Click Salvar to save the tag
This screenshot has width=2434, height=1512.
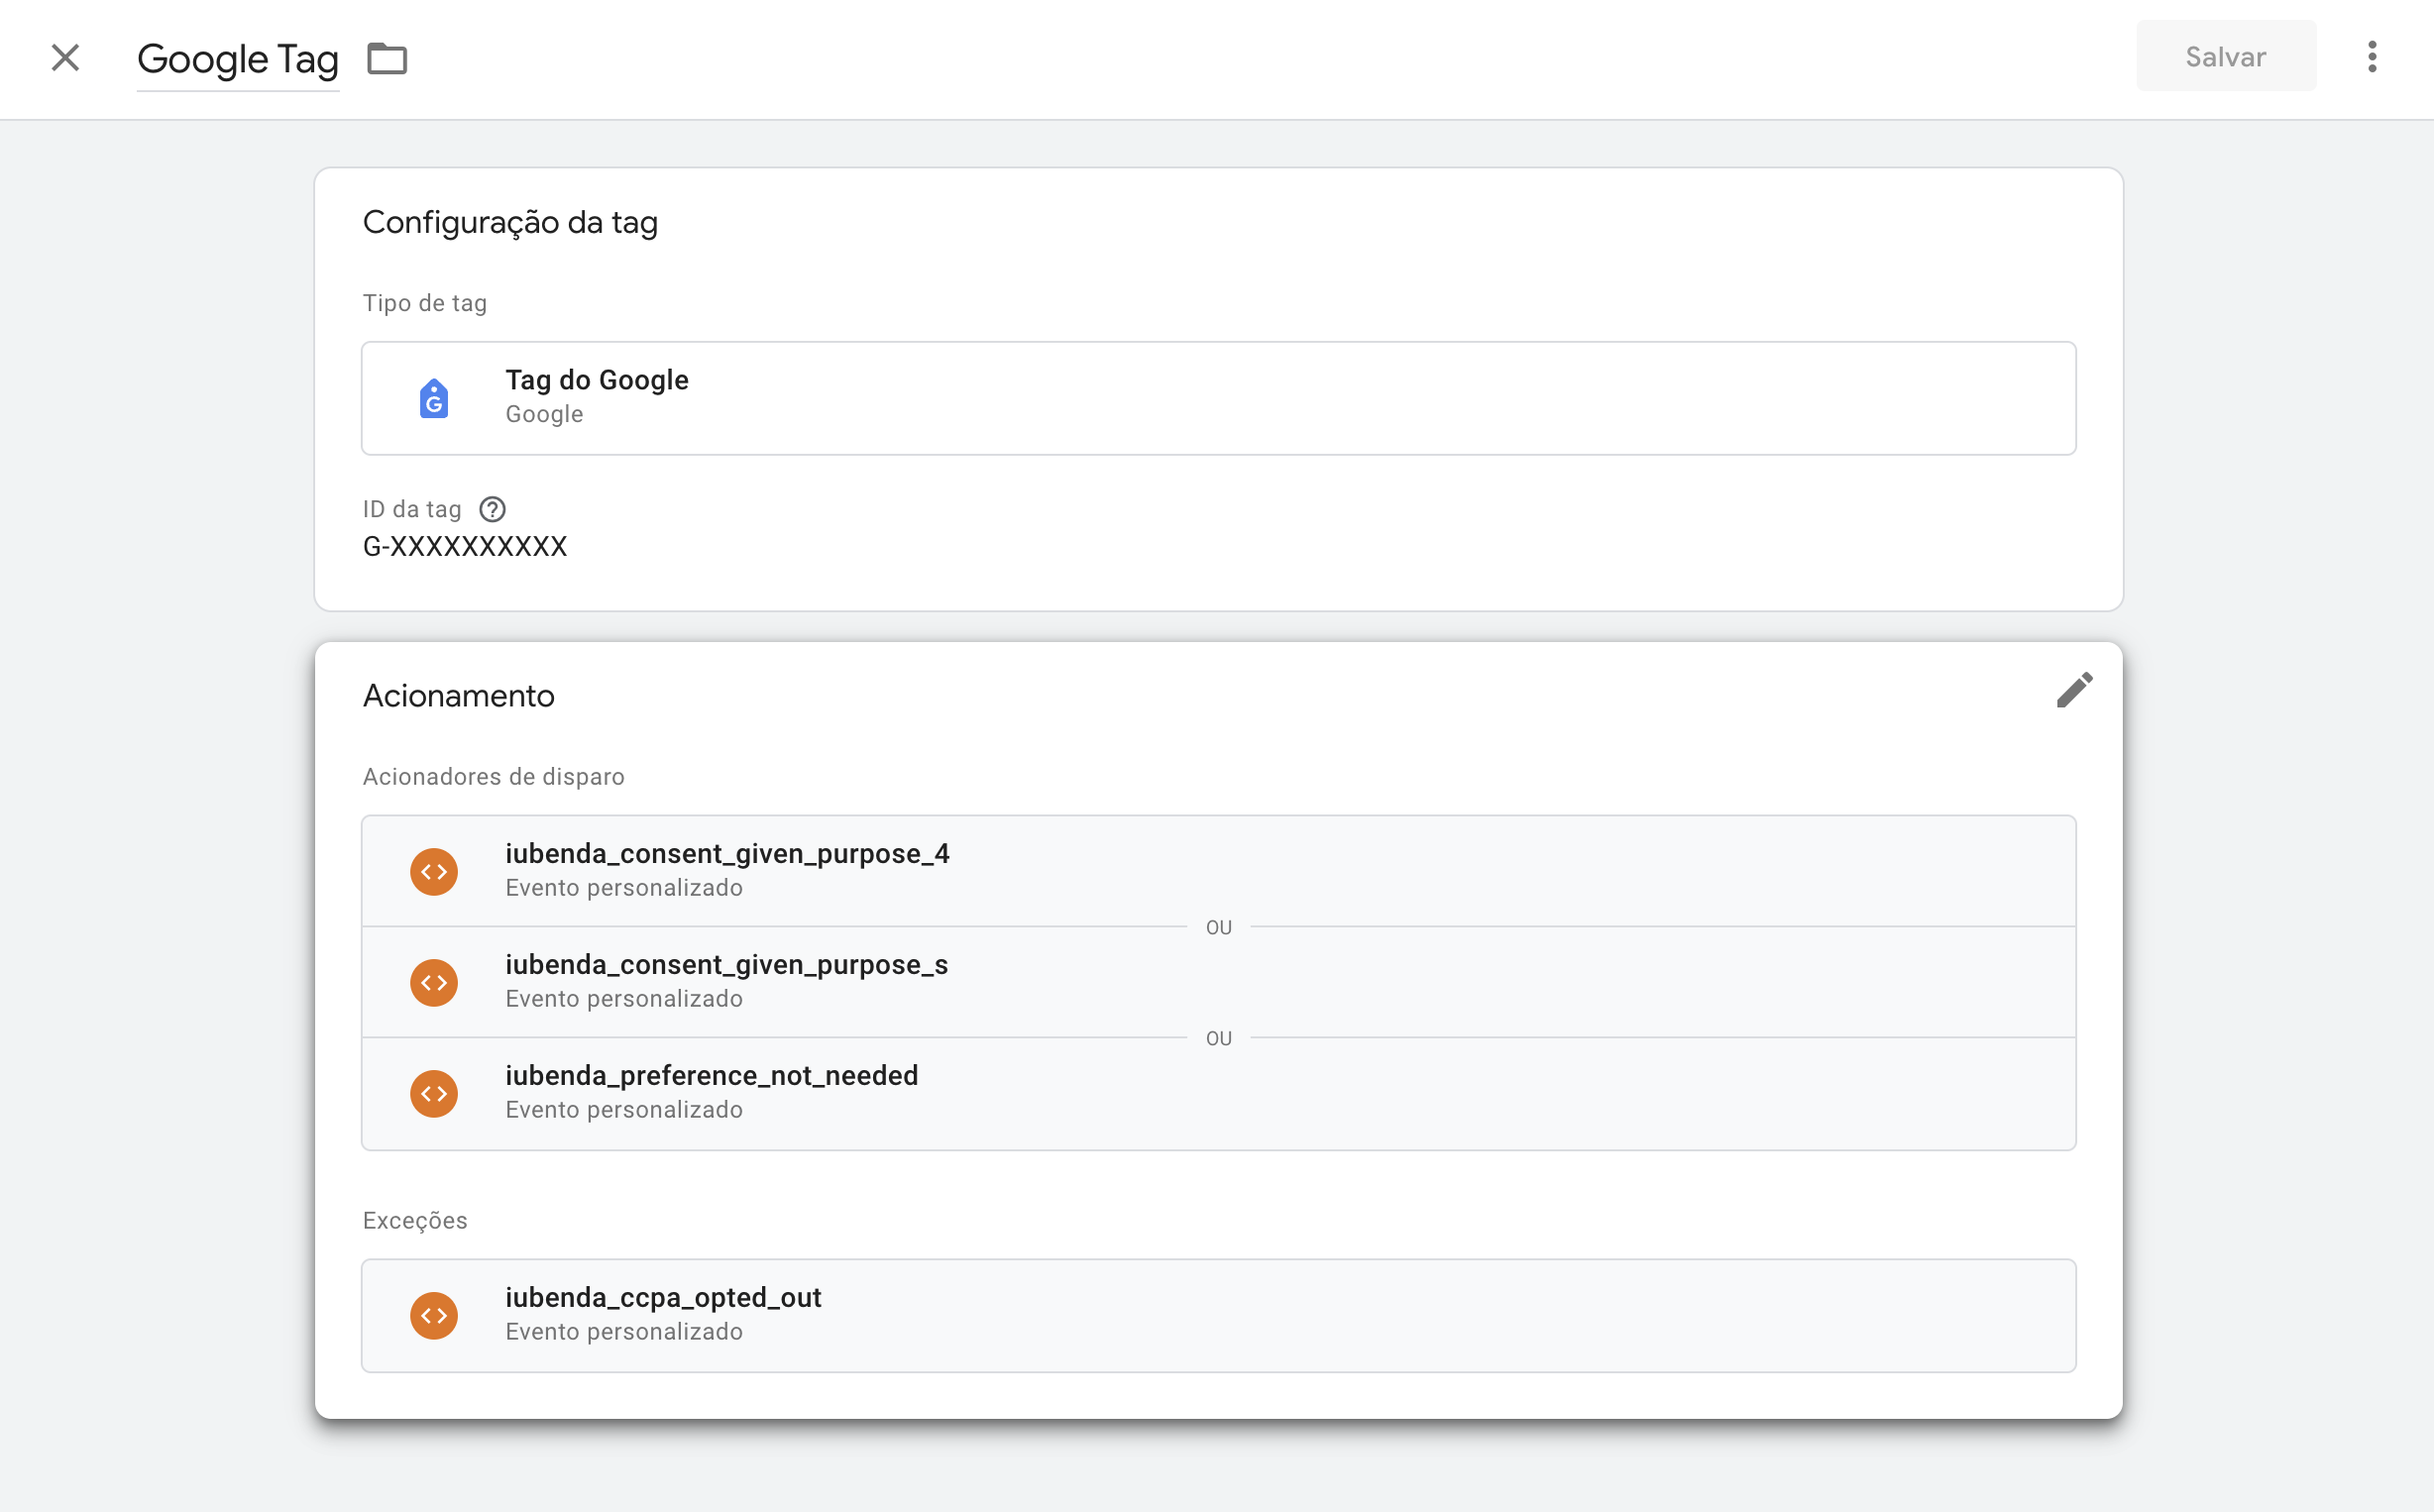(x=2225, y=56)
